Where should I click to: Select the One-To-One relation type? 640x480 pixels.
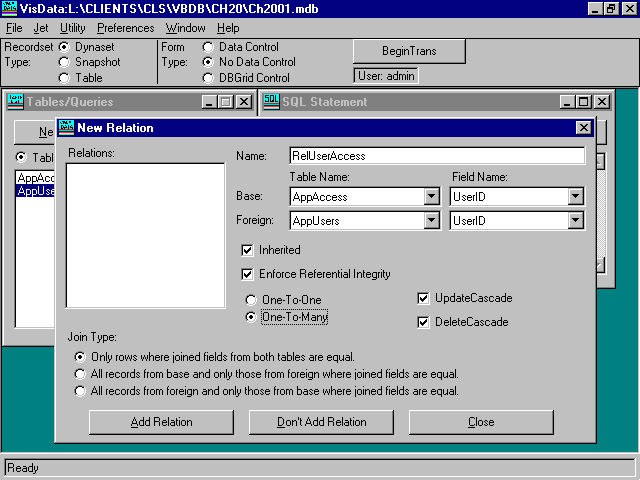[251, 299]
